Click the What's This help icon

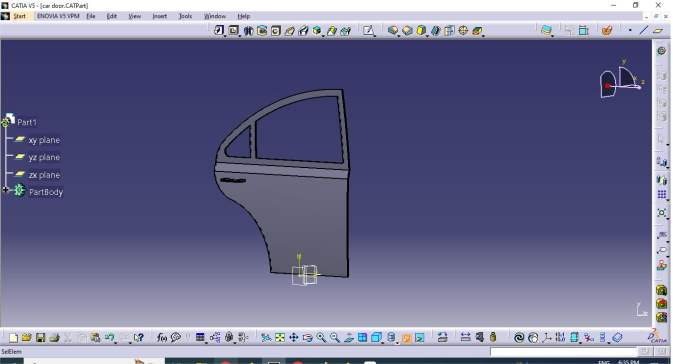click(x=138, y=338)
